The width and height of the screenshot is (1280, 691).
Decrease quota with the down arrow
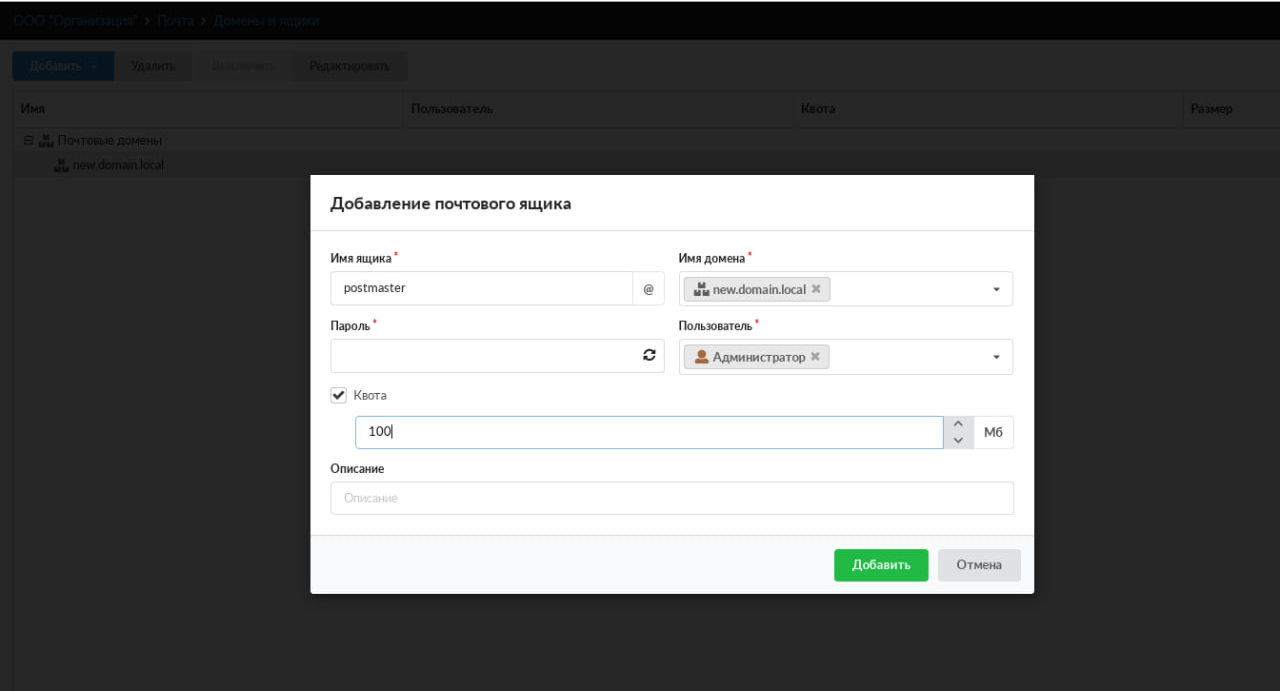pos(958,440)
